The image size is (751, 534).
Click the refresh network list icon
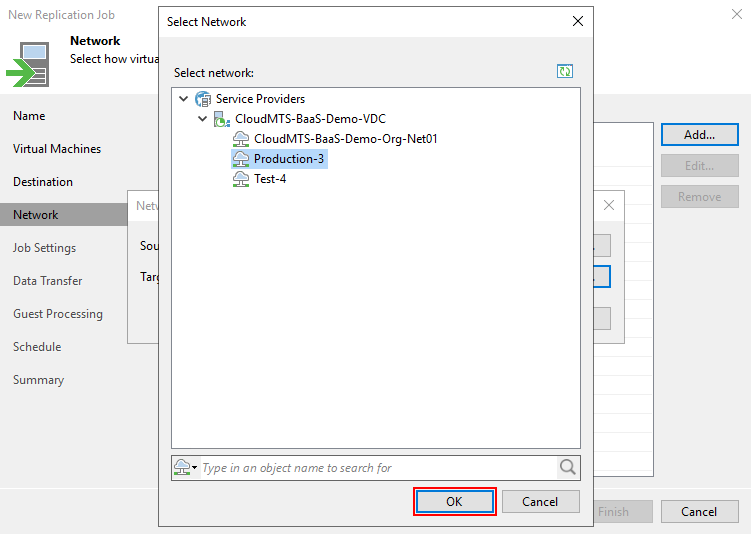point(565,72)
